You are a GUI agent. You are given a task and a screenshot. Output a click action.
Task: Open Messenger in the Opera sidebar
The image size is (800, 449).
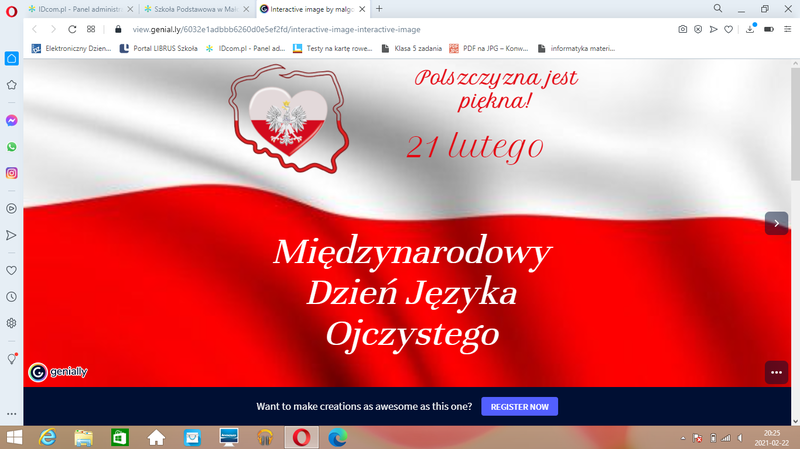coord(11,120)
